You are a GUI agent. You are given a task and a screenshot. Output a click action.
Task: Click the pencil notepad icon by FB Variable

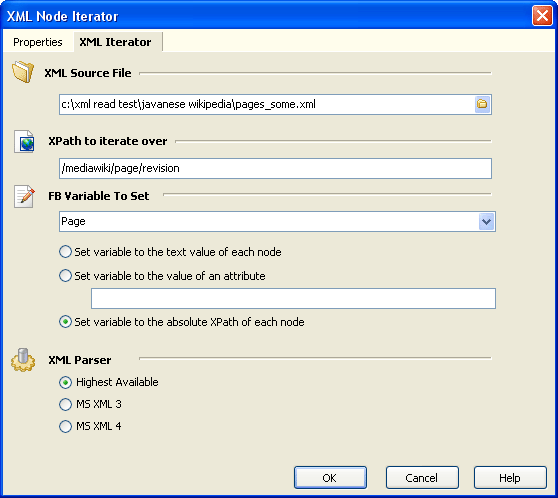pyautogui.click(x=24, y=196)
